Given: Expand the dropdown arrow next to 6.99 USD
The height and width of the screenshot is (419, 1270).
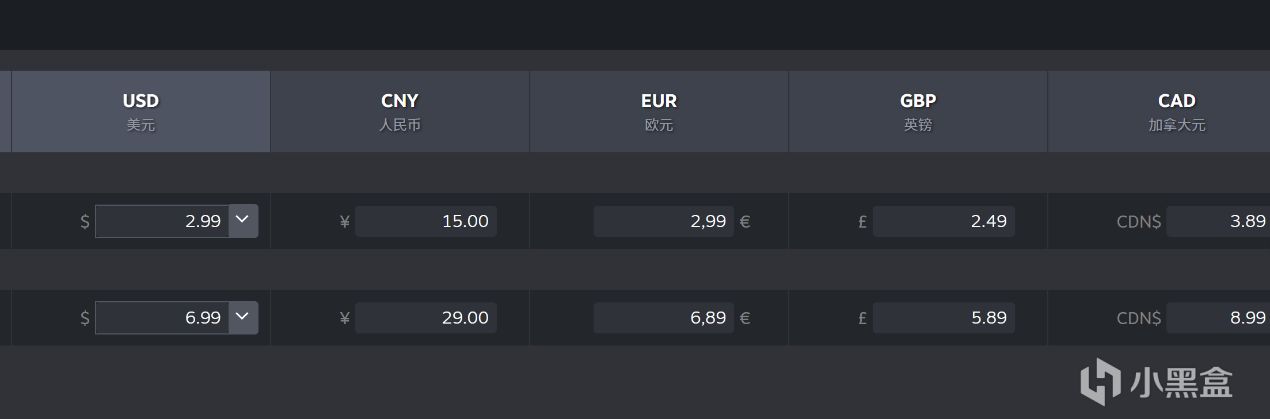Looking at the screenshot, I should click(x=243, y=318).
